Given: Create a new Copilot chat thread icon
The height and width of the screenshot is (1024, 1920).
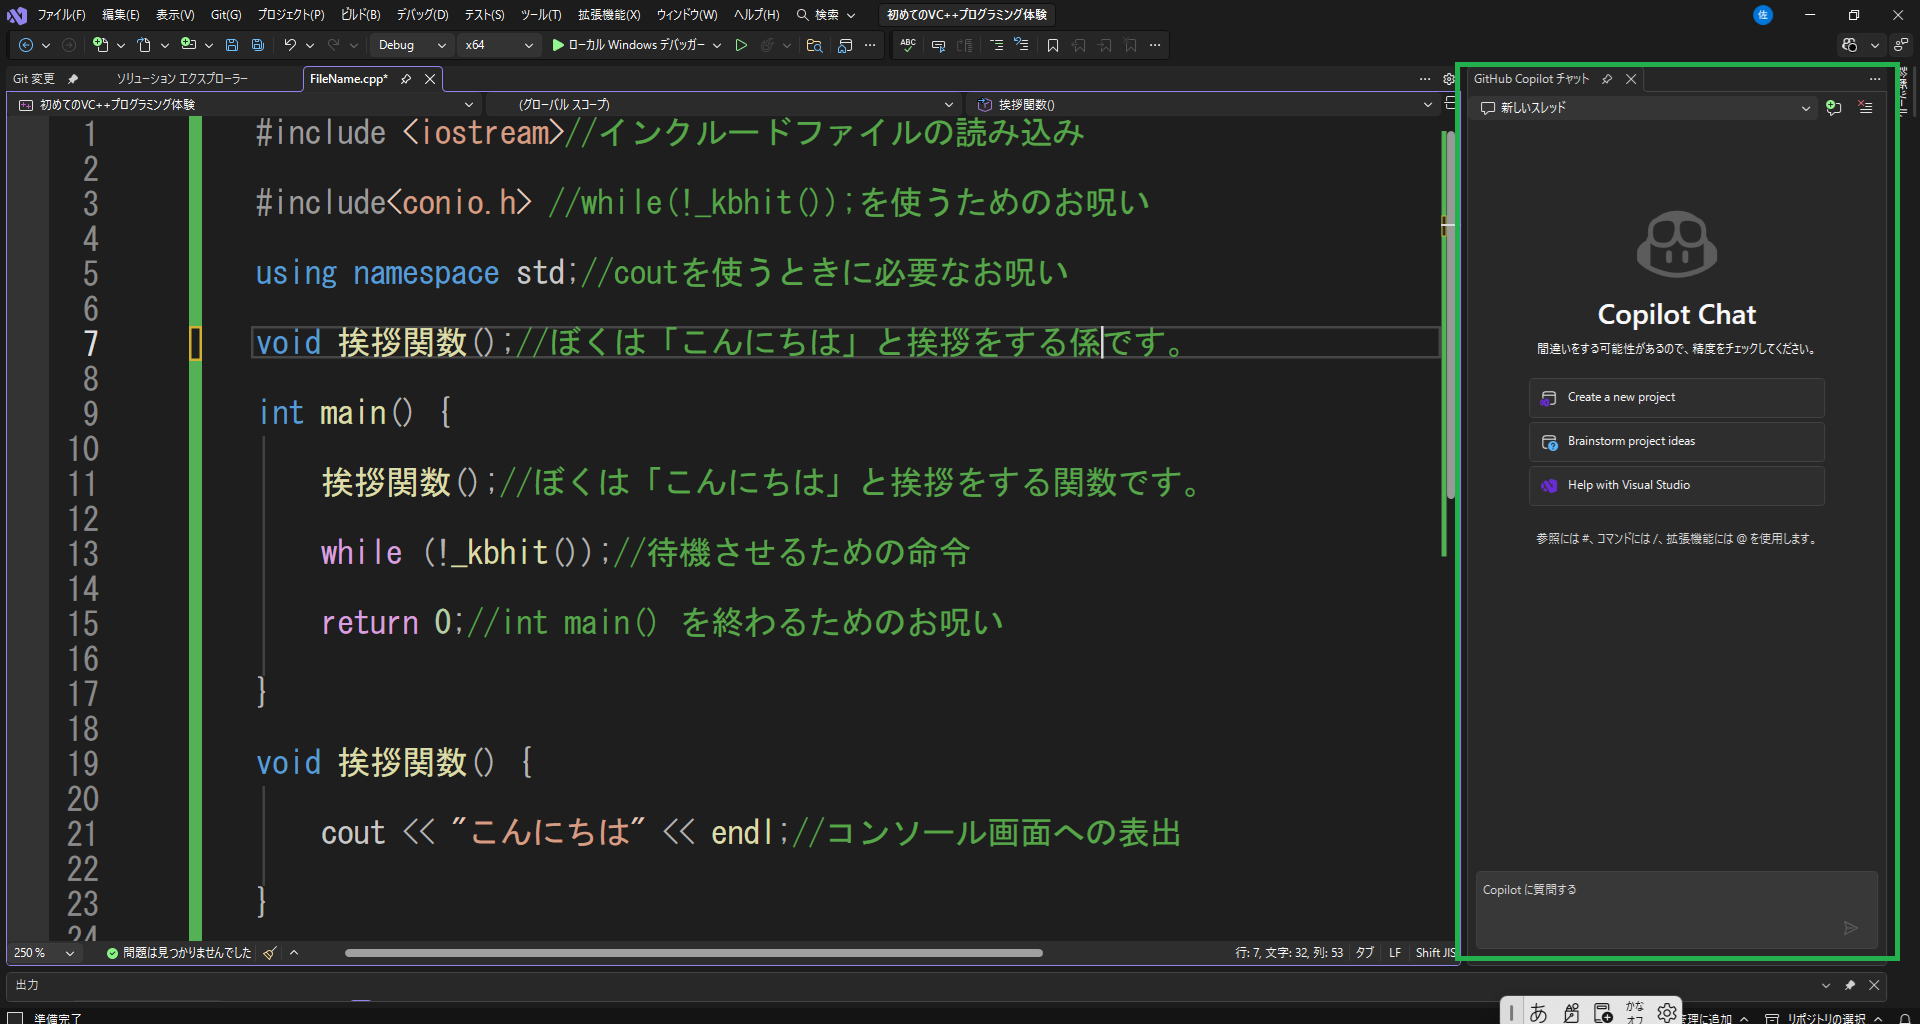Looking at the screenshot, I should coord(1833,108).
